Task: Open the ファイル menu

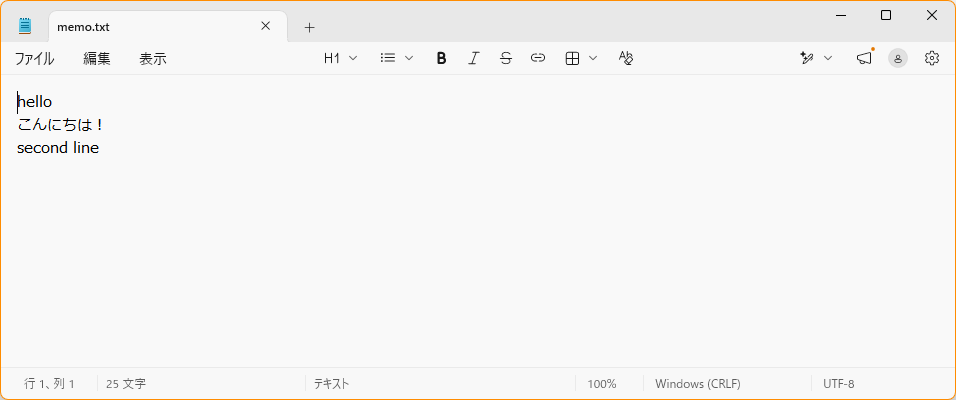Action: pos(34,59)
